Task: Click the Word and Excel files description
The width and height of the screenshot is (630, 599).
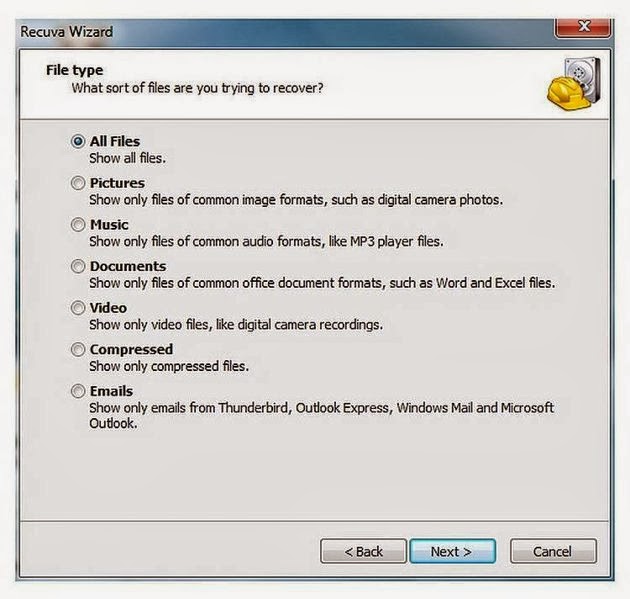Action: pyautogui.click(x=322, y=283)
